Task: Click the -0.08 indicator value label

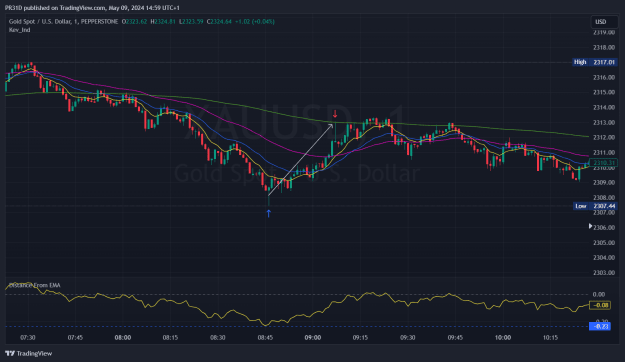Action: pos(600,305)
